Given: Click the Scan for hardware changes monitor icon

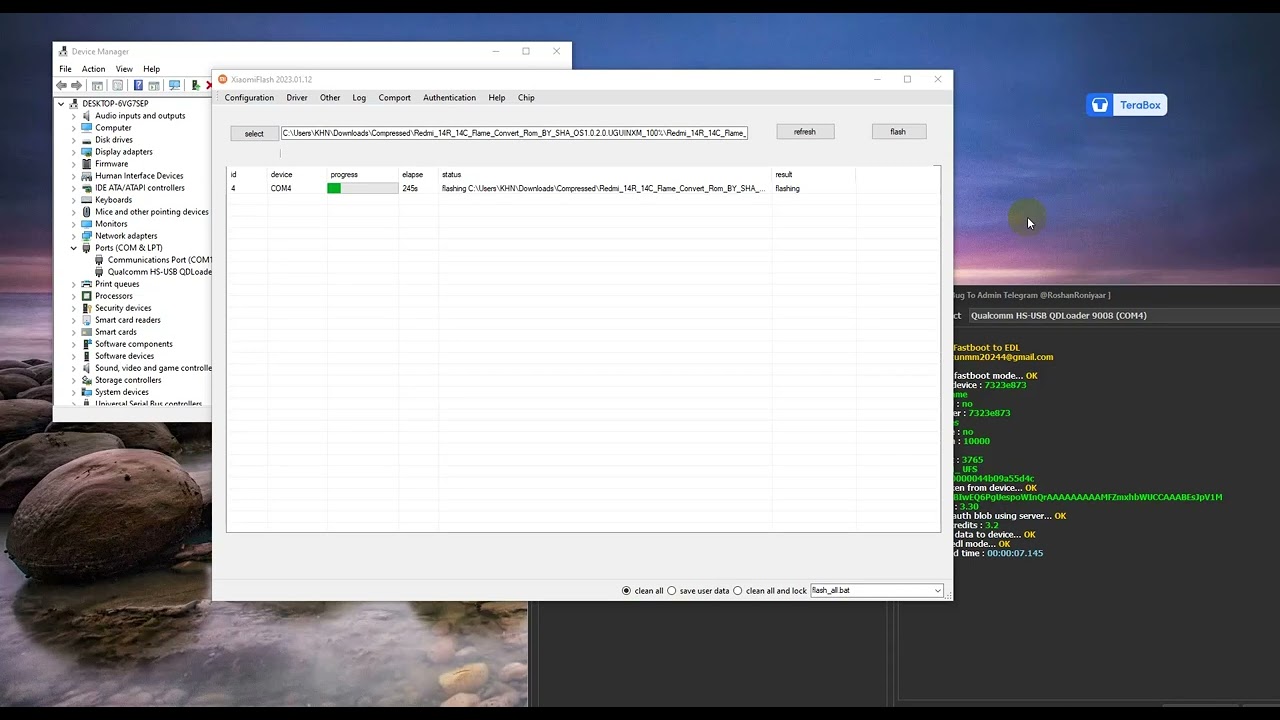Looking at the screenshot, I should 175,86.
